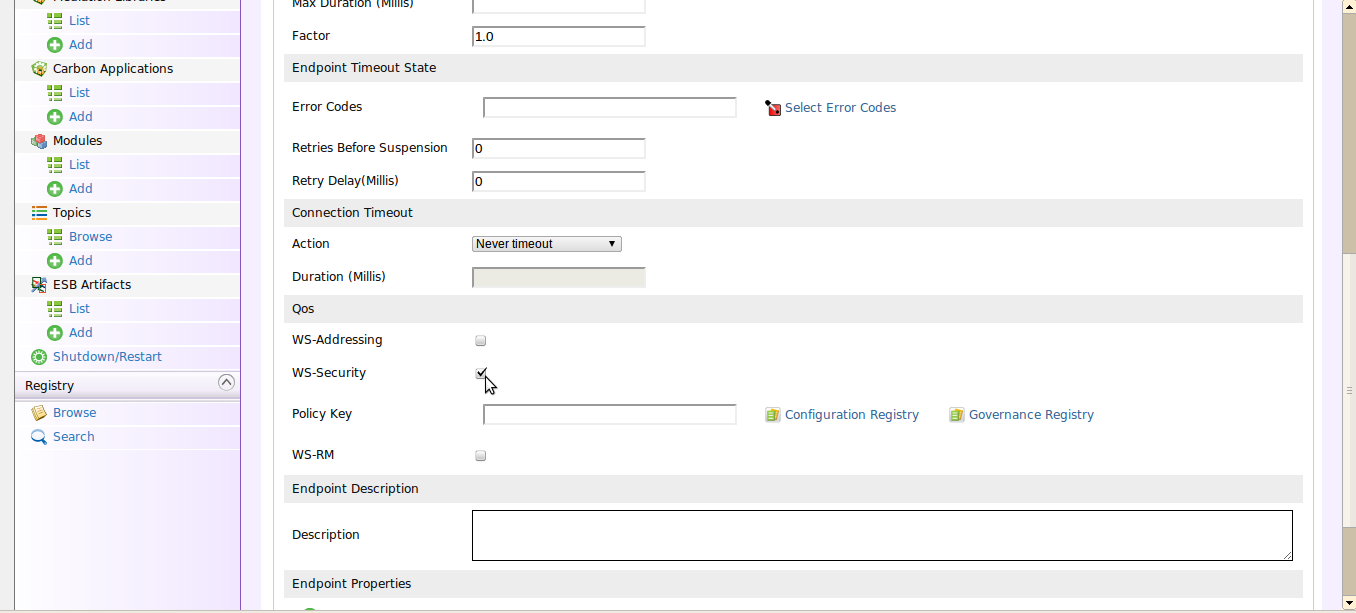This screenshot has height=613, width=1356.
Task: Select the Search magnifier under Registry
Action: [38, 436]
